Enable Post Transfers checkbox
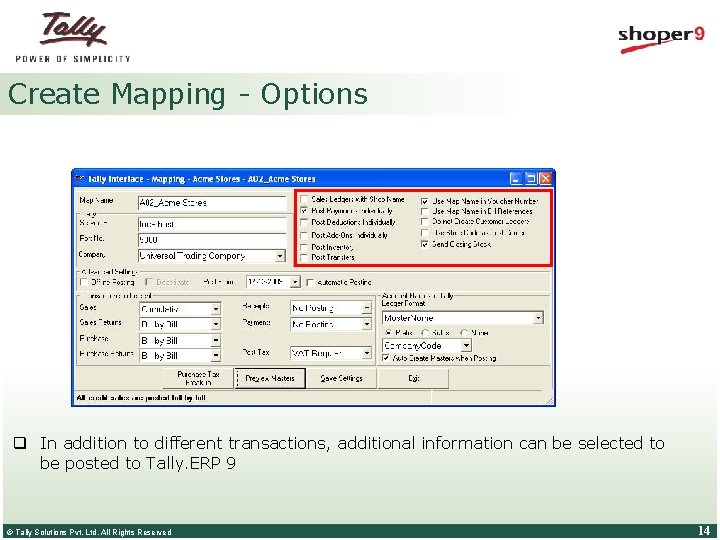The width and height of the screenshot is (720, 540). coord(304,257)
